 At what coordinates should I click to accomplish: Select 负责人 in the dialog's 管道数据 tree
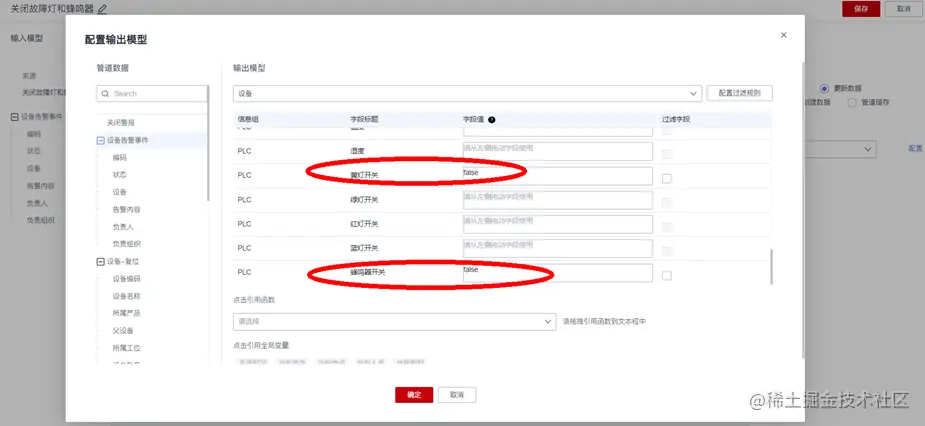[123, 227]
